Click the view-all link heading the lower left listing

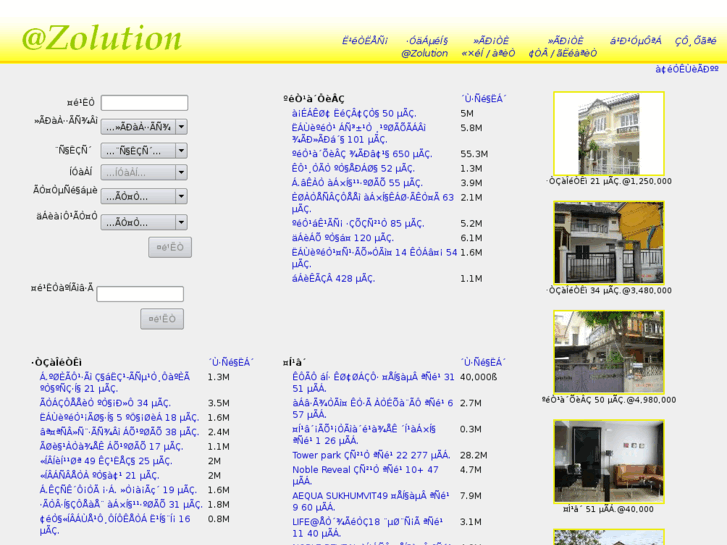[x=231, y=362]
